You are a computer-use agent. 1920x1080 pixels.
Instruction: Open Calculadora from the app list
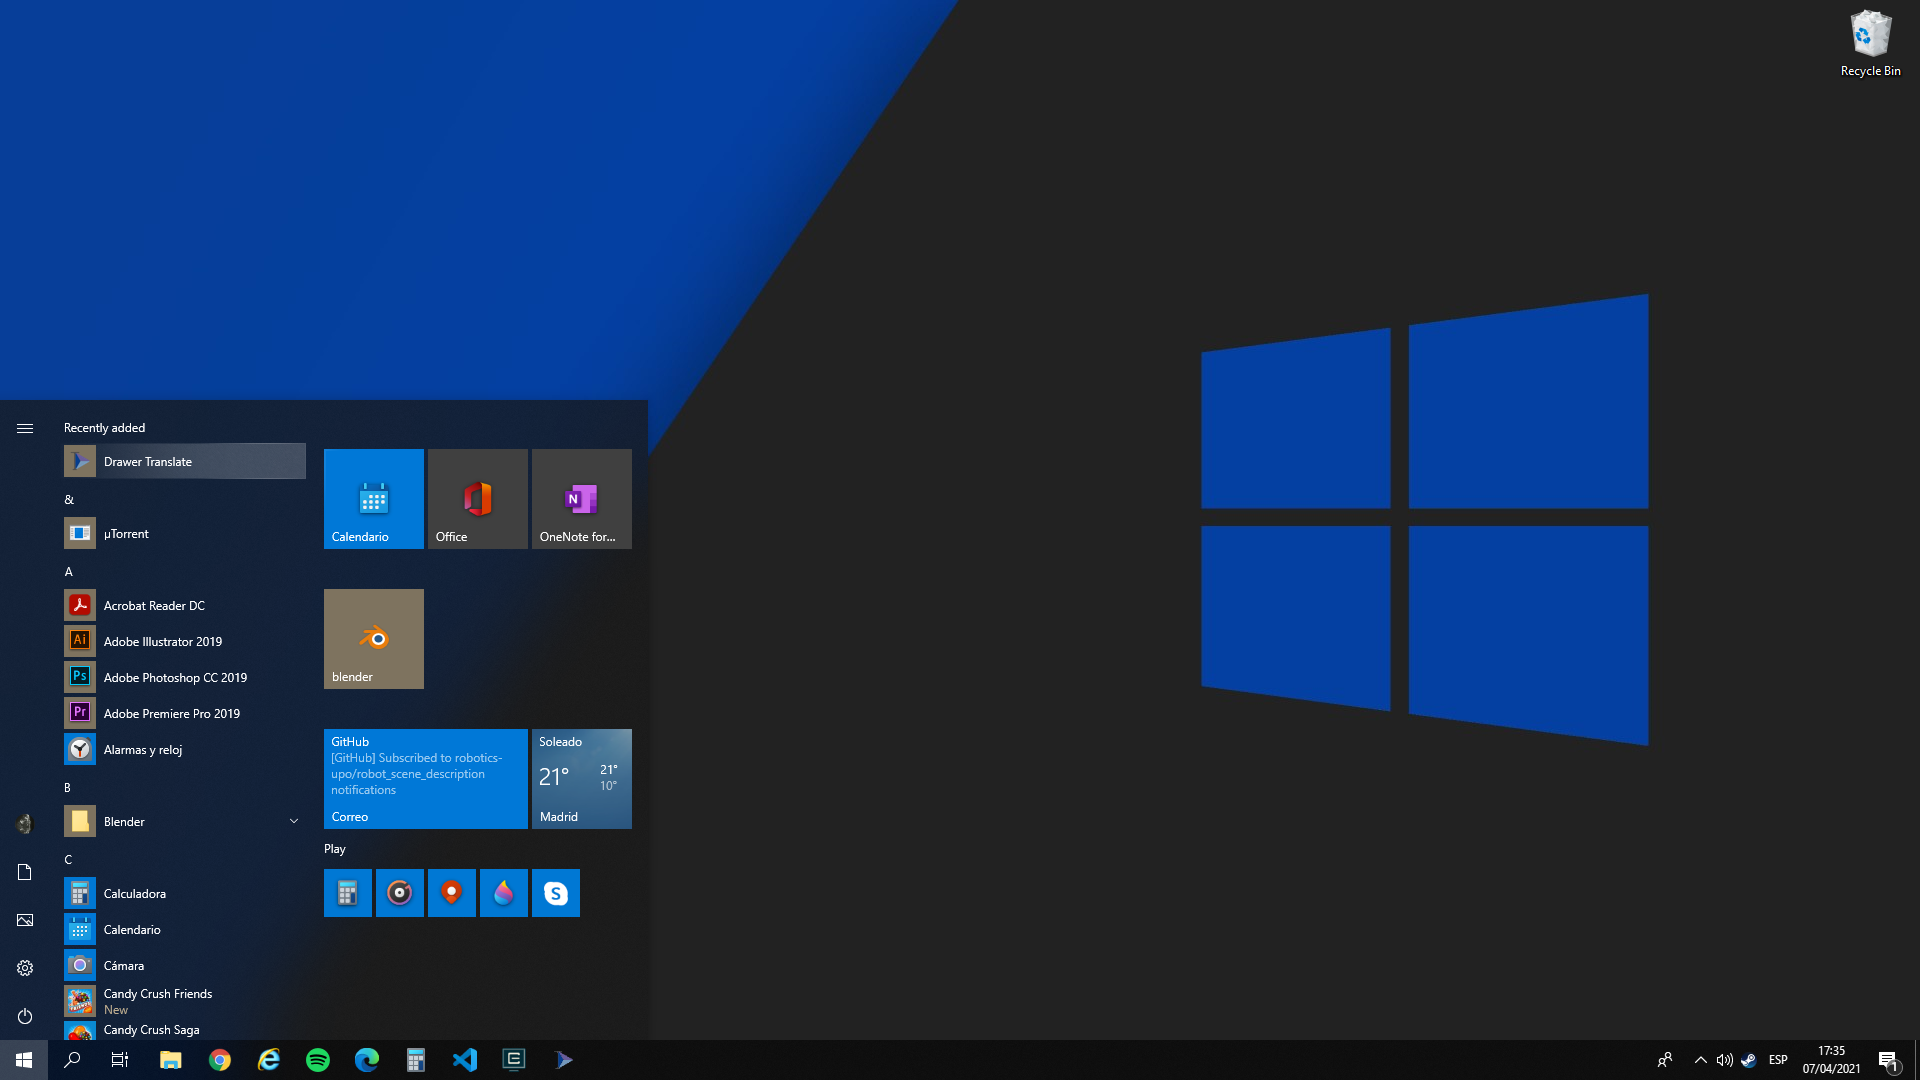point(184,893)
